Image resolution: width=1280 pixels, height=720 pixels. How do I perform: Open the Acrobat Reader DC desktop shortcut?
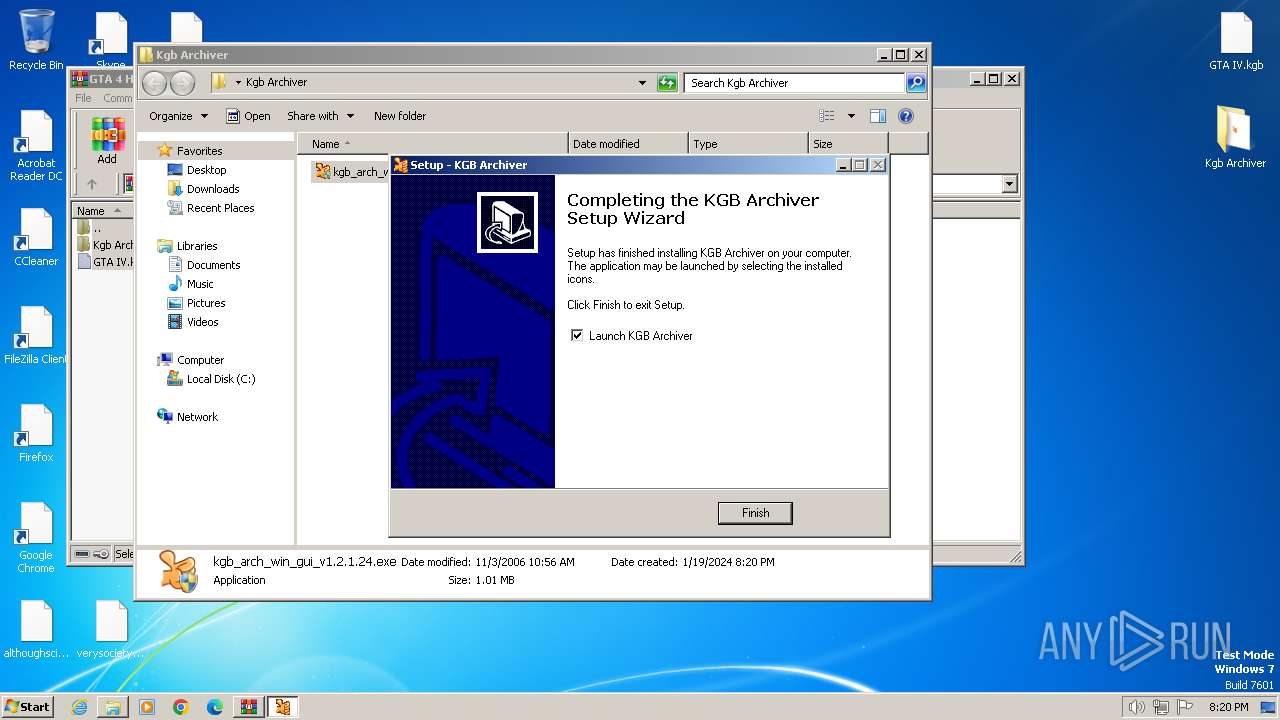pos(36,146)
